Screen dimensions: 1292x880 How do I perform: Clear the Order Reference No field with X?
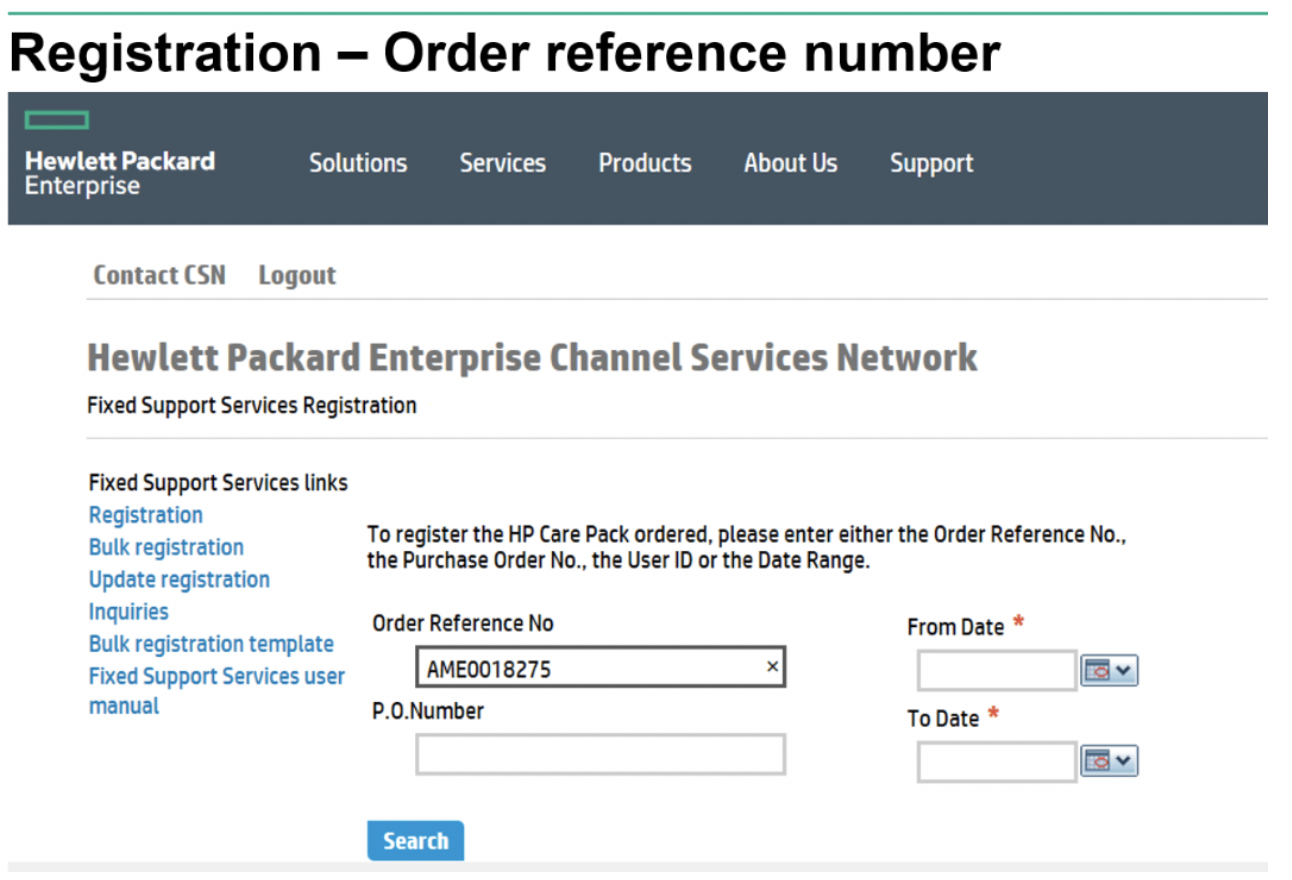click(772, 667)
